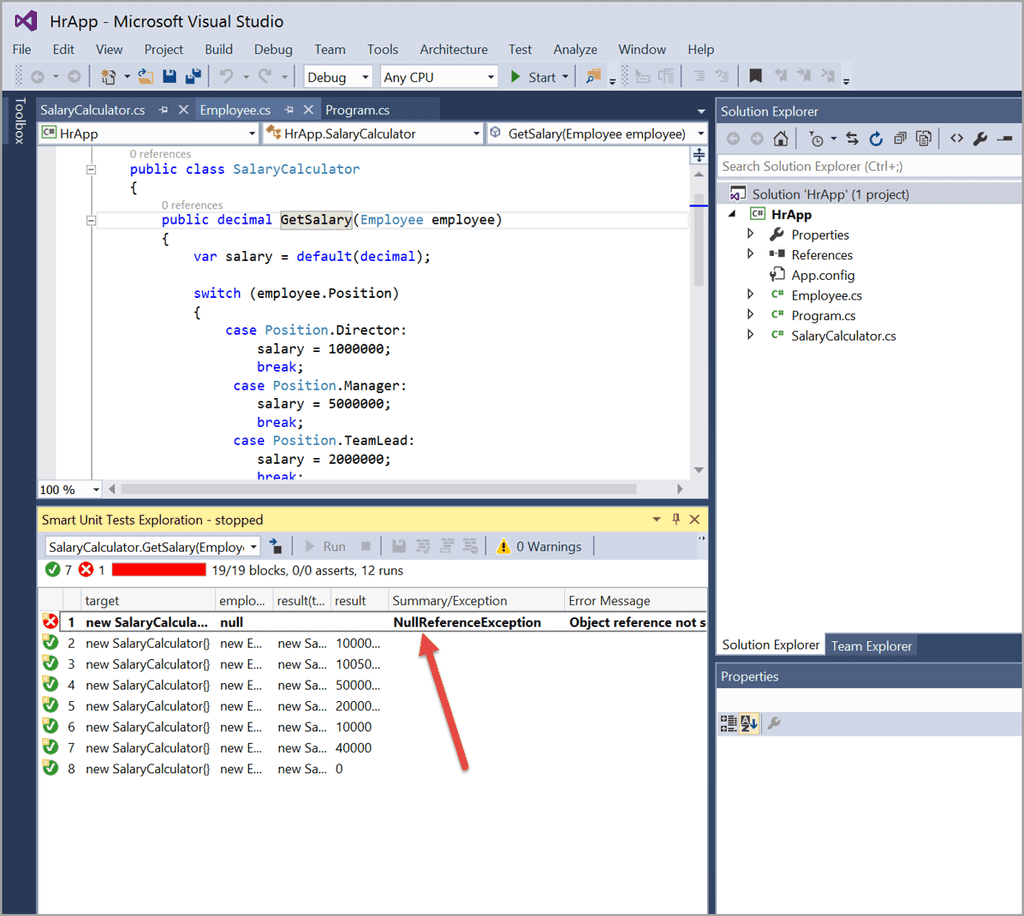Image resolution: width=1024 pixels, height=916 pixels.
Task: Click the Collapse All icon in Solution Explorer
Action: (x=900, y=139)
